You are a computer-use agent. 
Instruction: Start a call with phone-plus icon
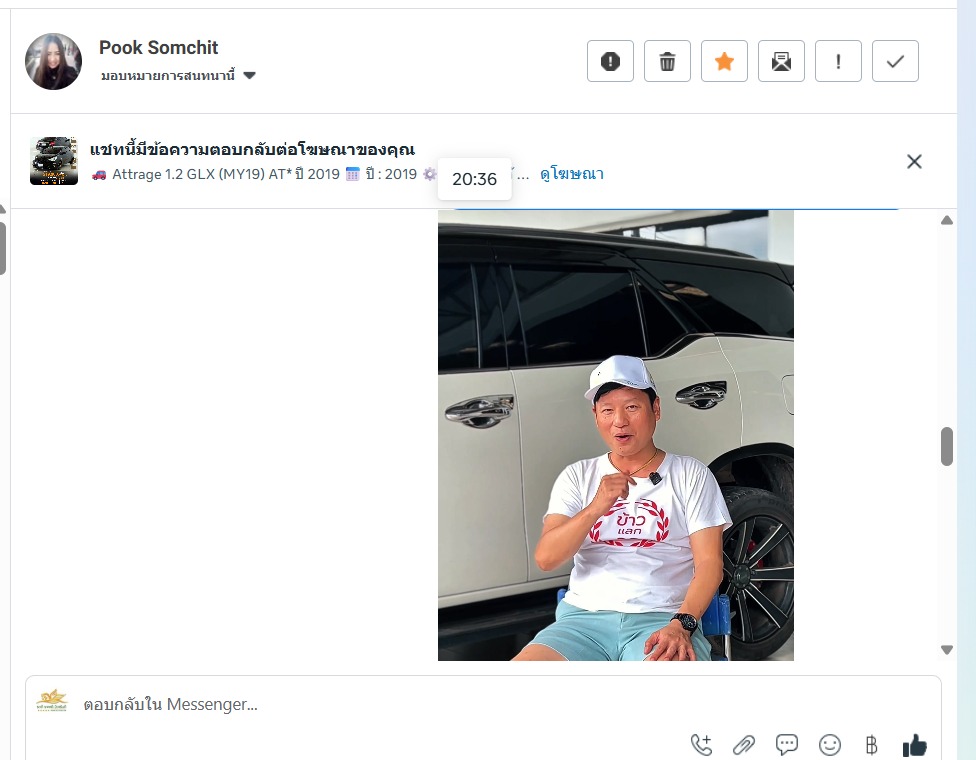[702, 744]
